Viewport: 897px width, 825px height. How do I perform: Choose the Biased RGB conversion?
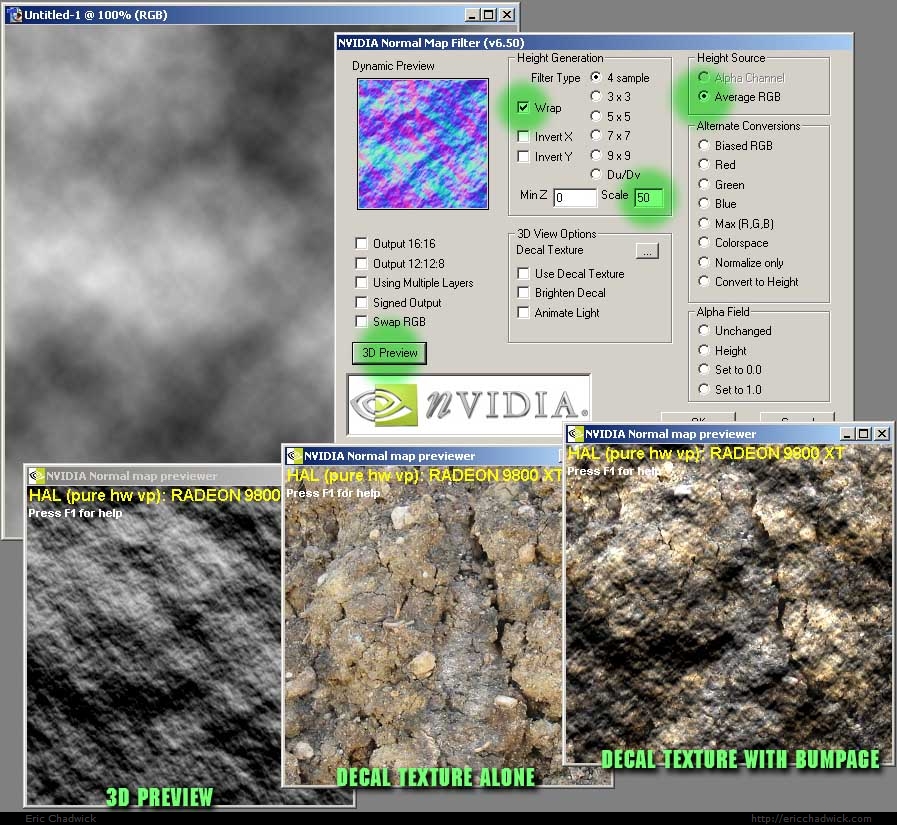pyautogui.click(x=704, y=145)
